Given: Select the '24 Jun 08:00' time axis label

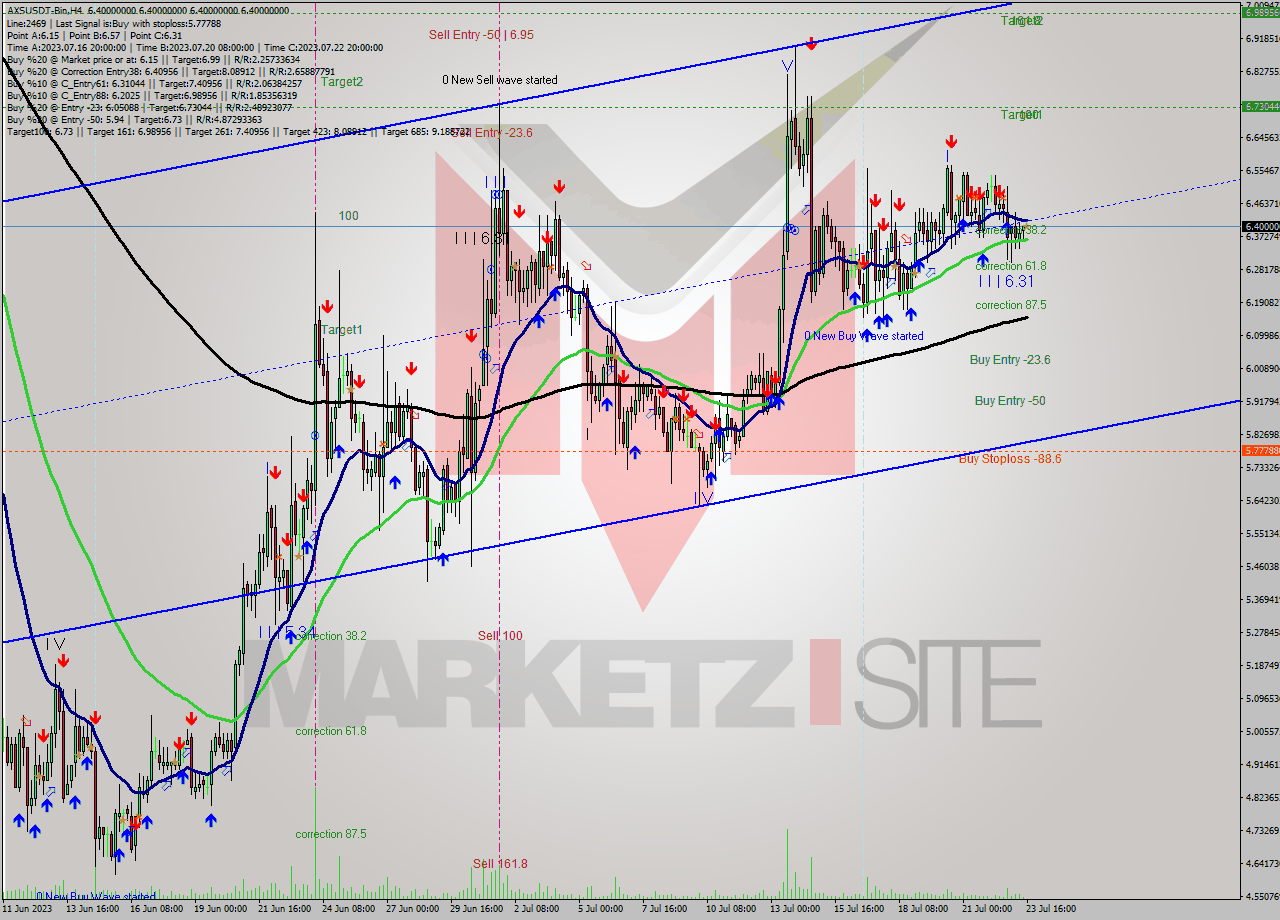Looking at the screenshot, I should tap(350, 910).
